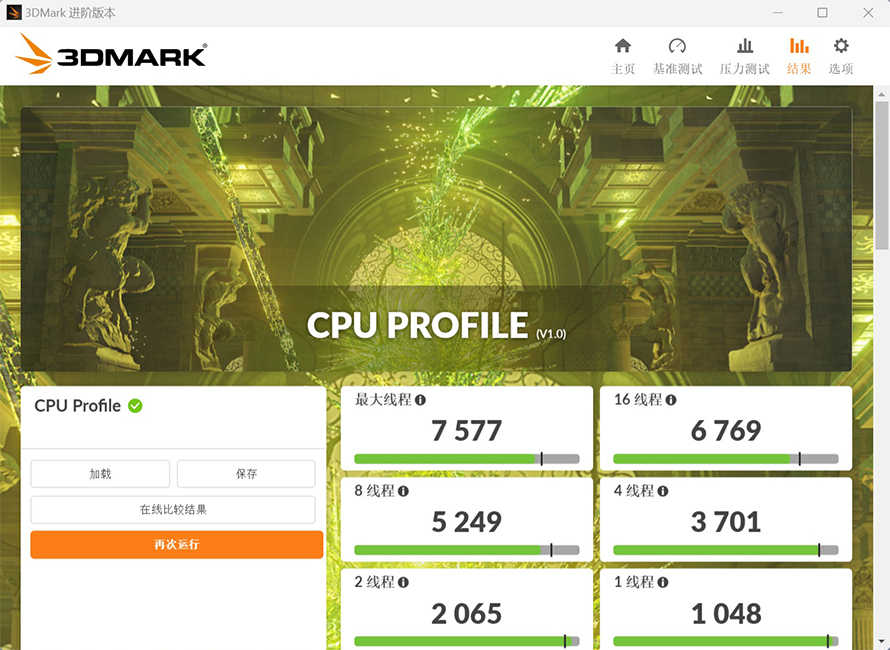
Task: Click the CPU PROFILE banner image
Action: coord(436,238)
